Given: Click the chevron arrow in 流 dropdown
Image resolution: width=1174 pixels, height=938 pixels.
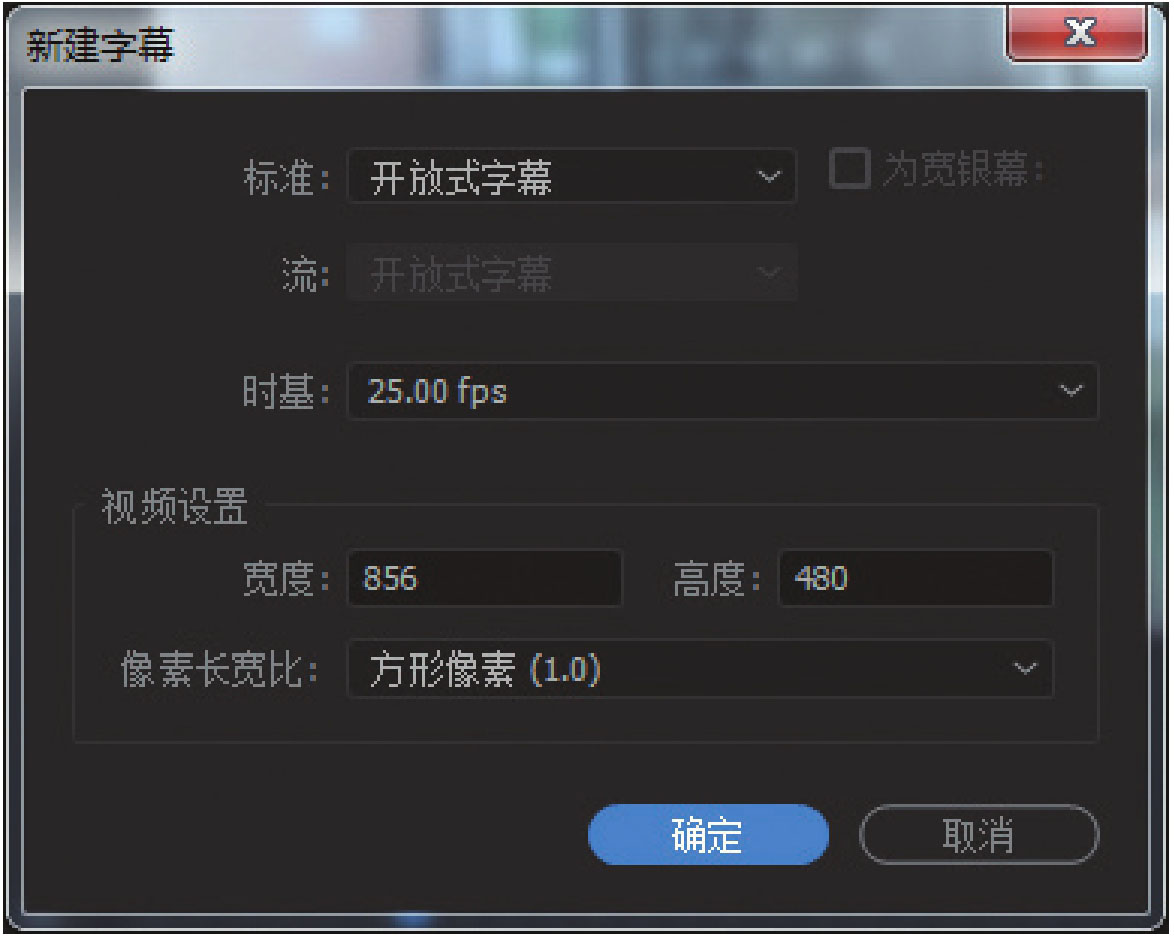Looking at the screenshot, I should click(769, 273).
